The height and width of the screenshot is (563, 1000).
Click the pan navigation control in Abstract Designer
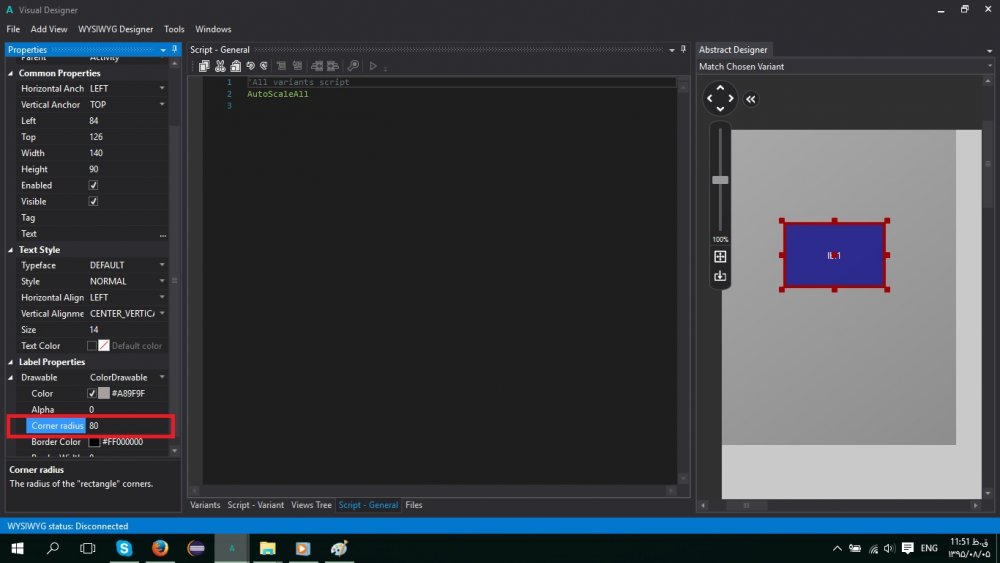point(720,98)
